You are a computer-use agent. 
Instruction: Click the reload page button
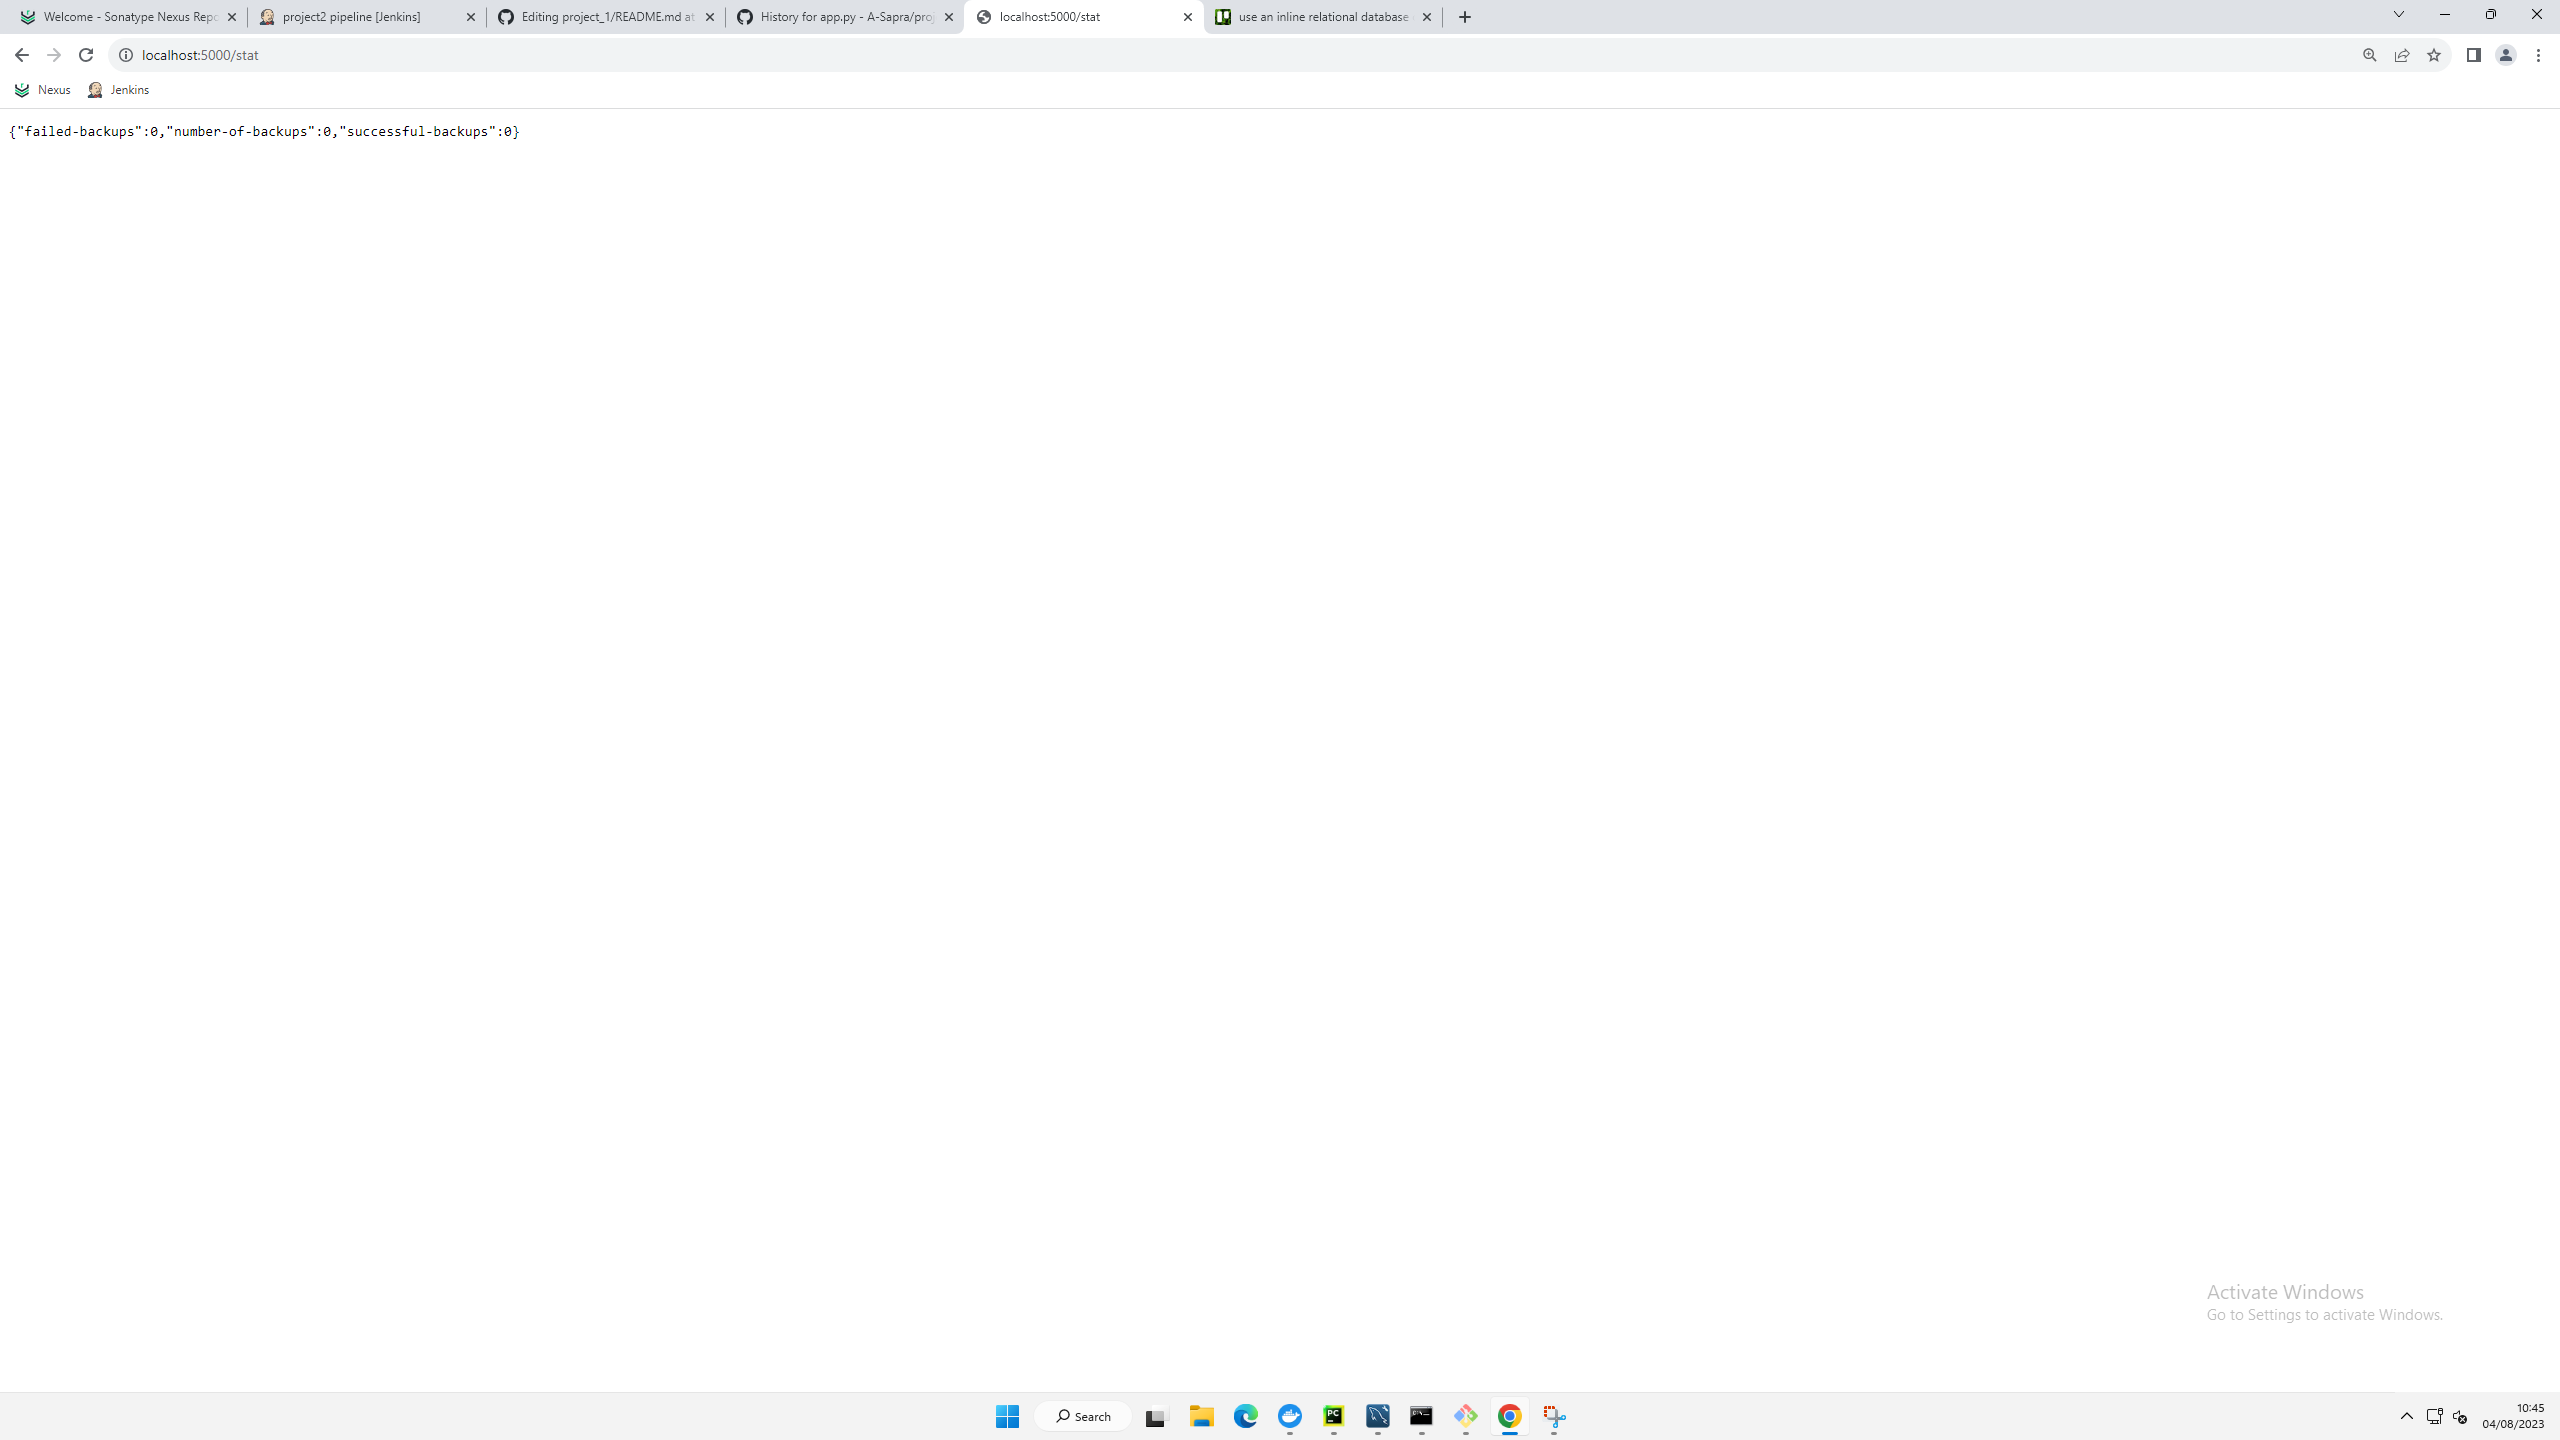(x=85, y=55)
